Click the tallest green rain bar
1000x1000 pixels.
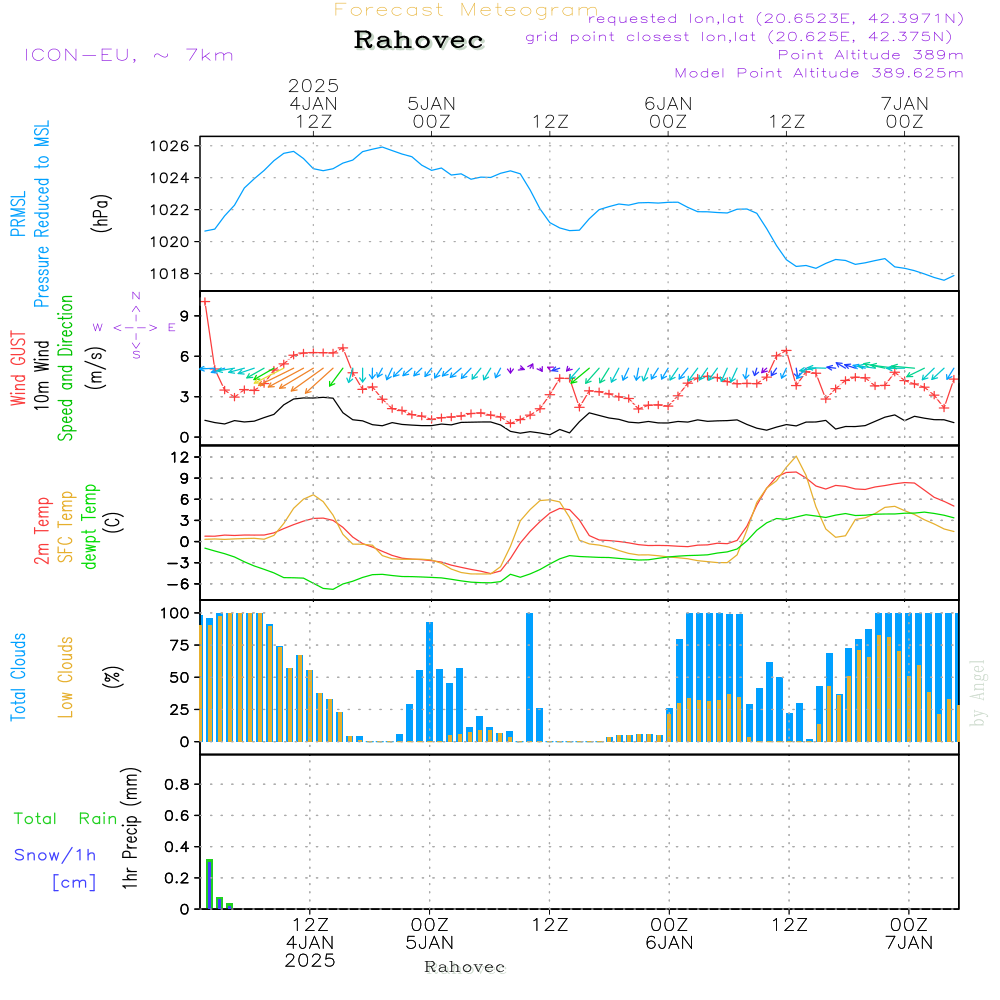209,883
